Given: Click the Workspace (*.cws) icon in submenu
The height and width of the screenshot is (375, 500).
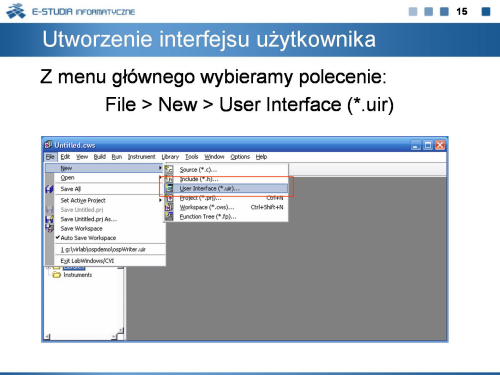Looking at the screenshot, I should (169, 207).
